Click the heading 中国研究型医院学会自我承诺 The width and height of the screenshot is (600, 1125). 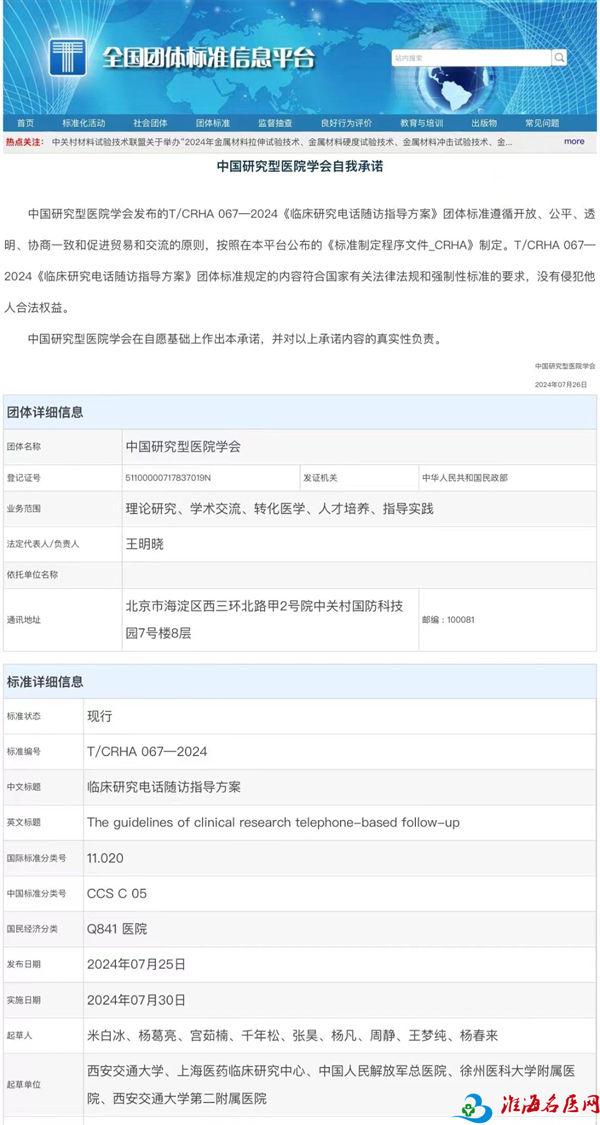[x=300, y=166]
